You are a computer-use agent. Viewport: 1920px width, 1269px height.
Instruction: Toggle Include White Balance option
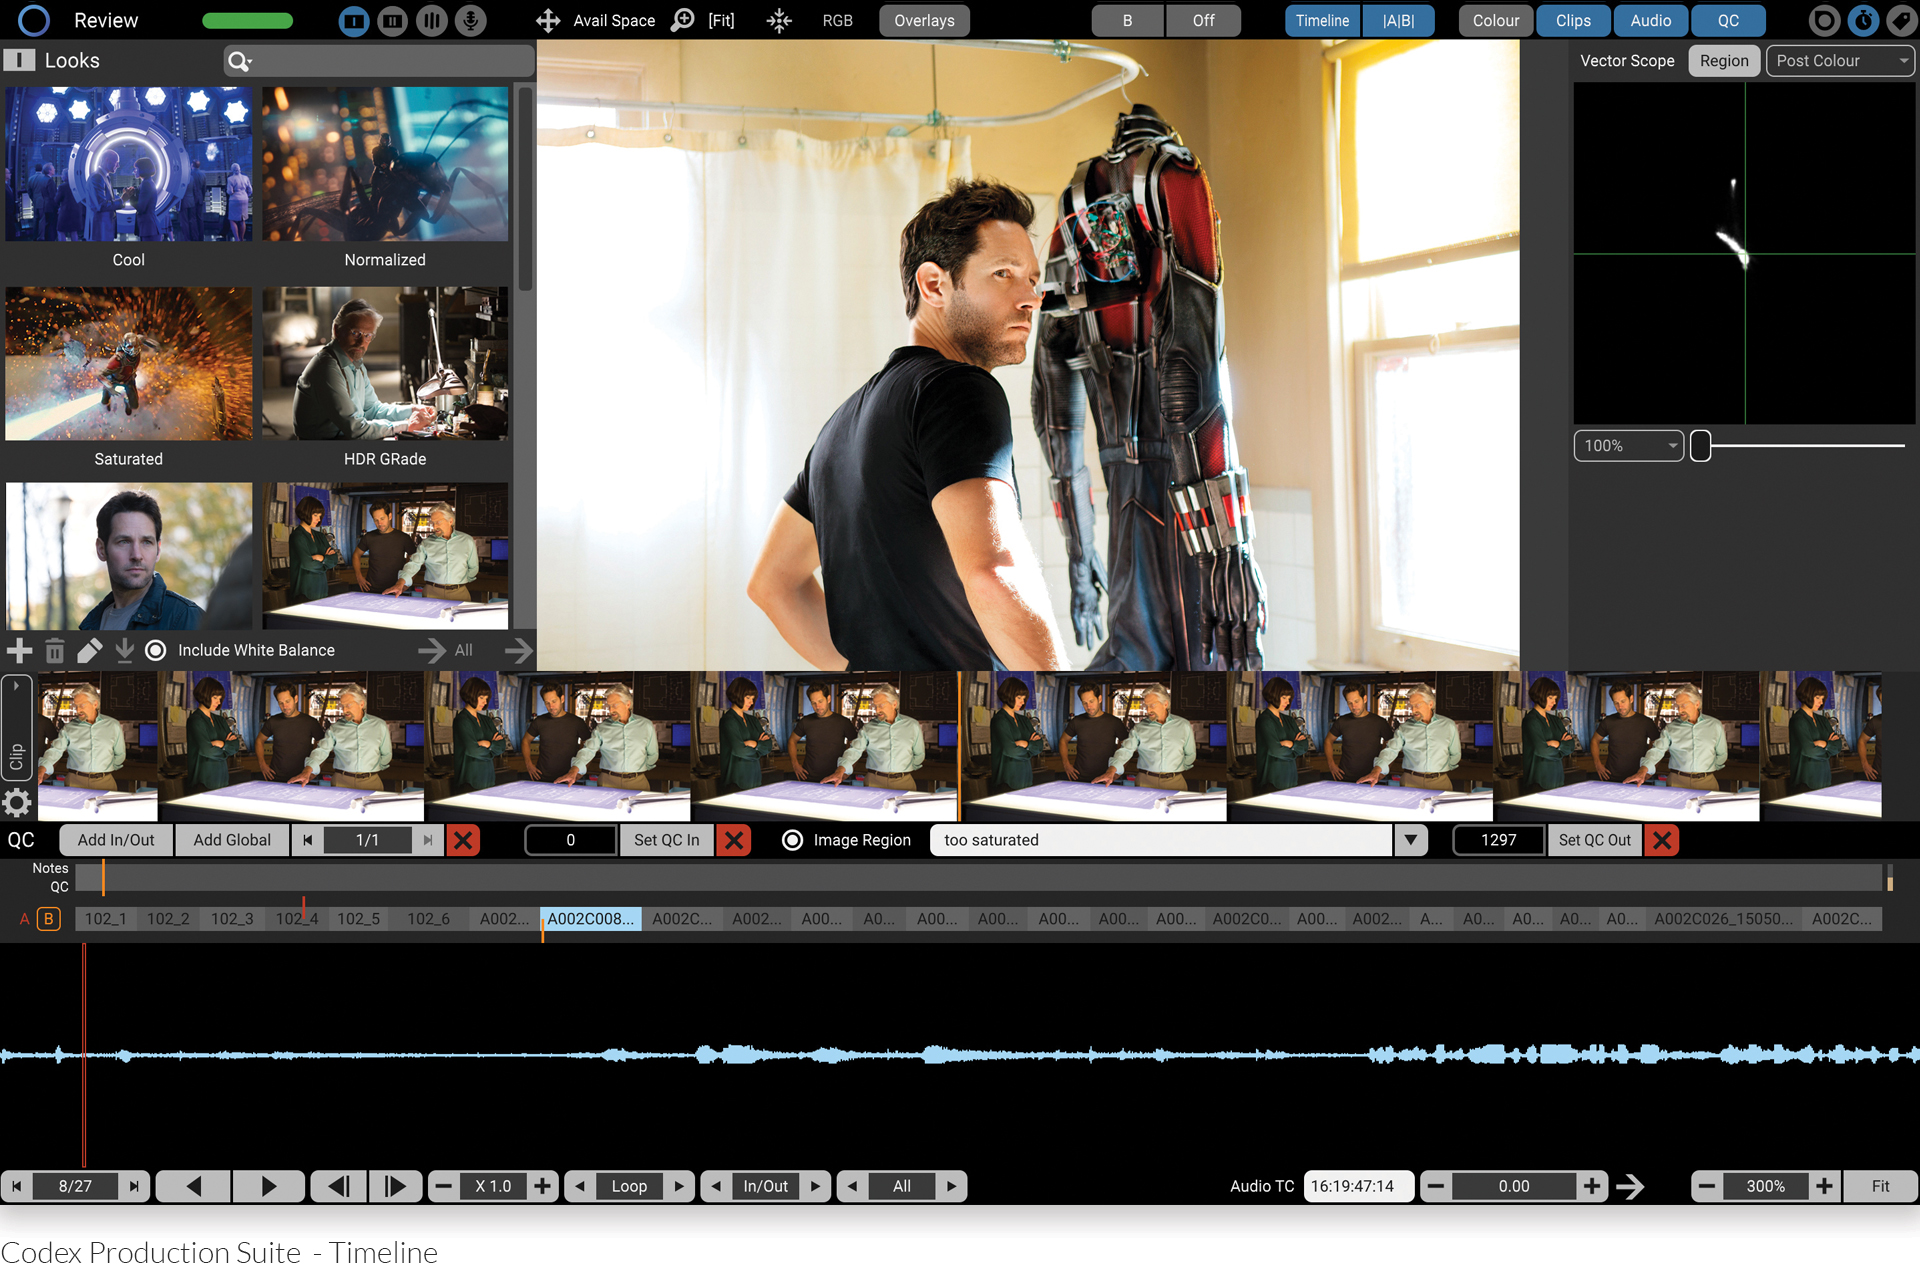coord(156,651)
